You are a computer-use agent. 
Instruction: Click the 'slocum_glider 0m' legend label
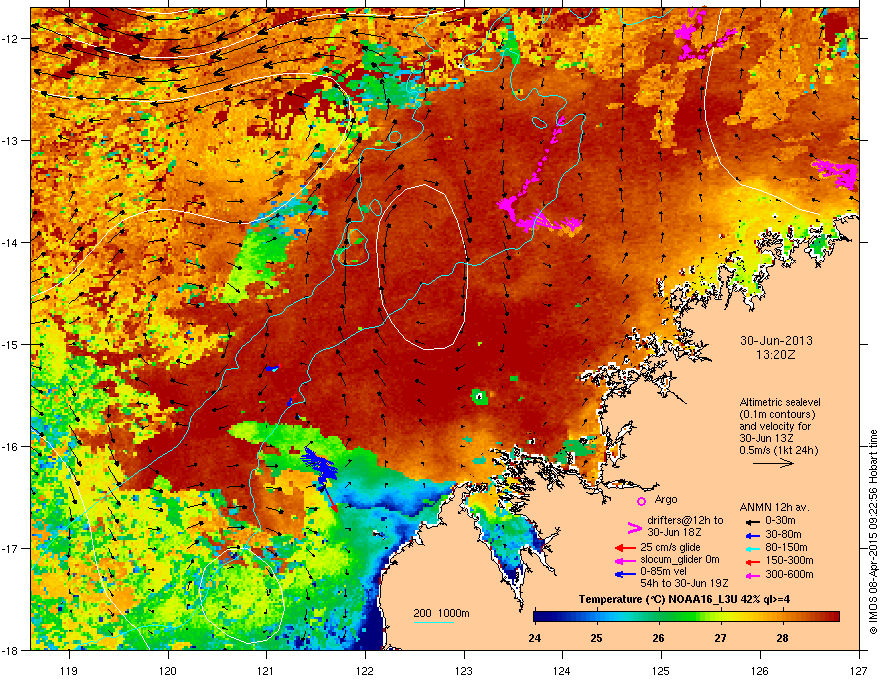point(680,560)
